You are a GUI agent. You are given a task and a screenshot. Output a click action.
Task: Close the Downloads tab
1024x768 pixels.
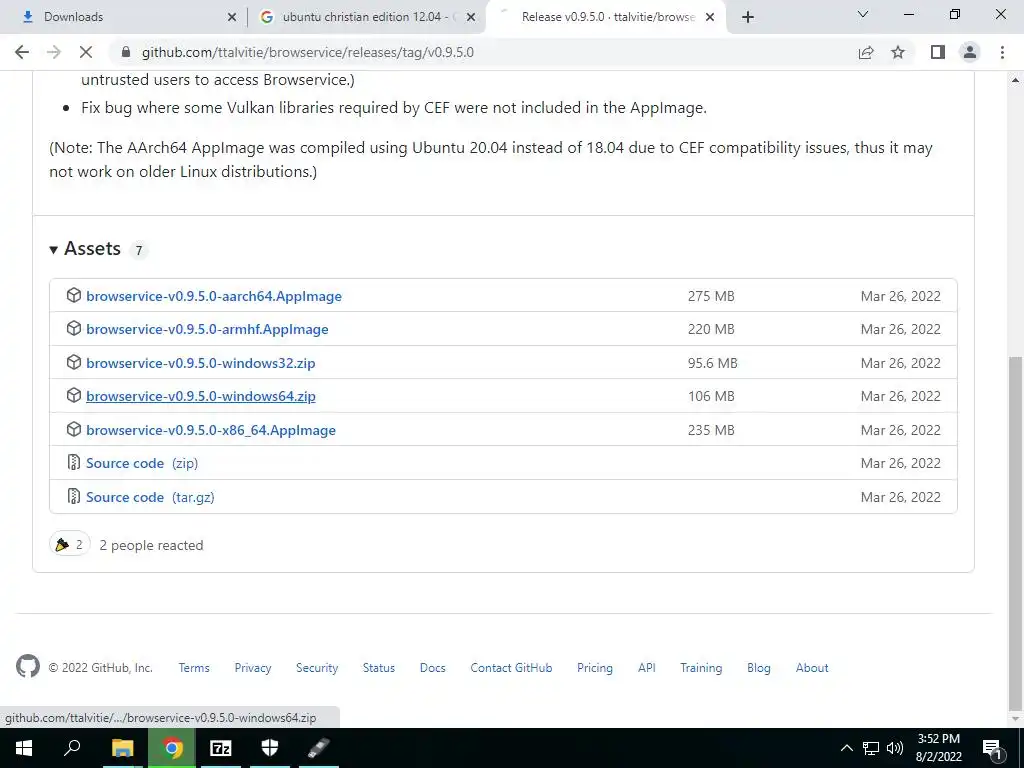(x=232, y=17)
